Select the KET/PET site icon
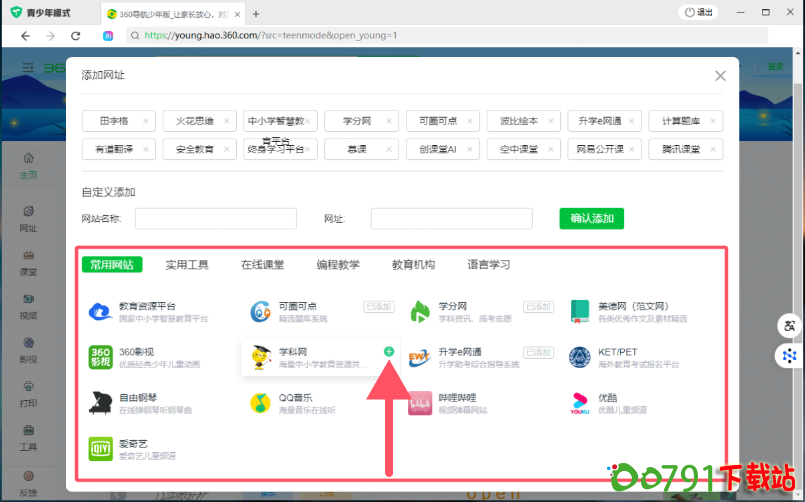This screenshot has height=502, width=805. coord(581,357)
